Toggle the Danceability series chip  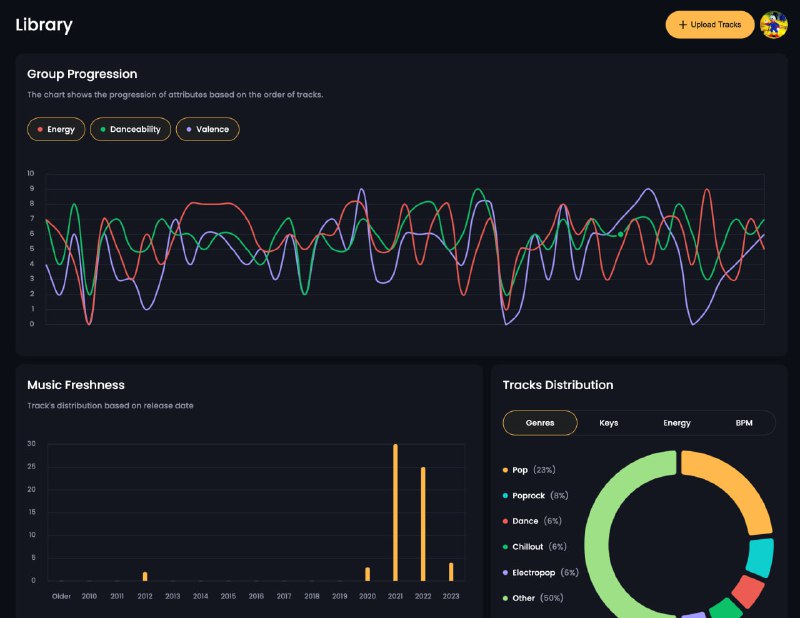[131, 129]
